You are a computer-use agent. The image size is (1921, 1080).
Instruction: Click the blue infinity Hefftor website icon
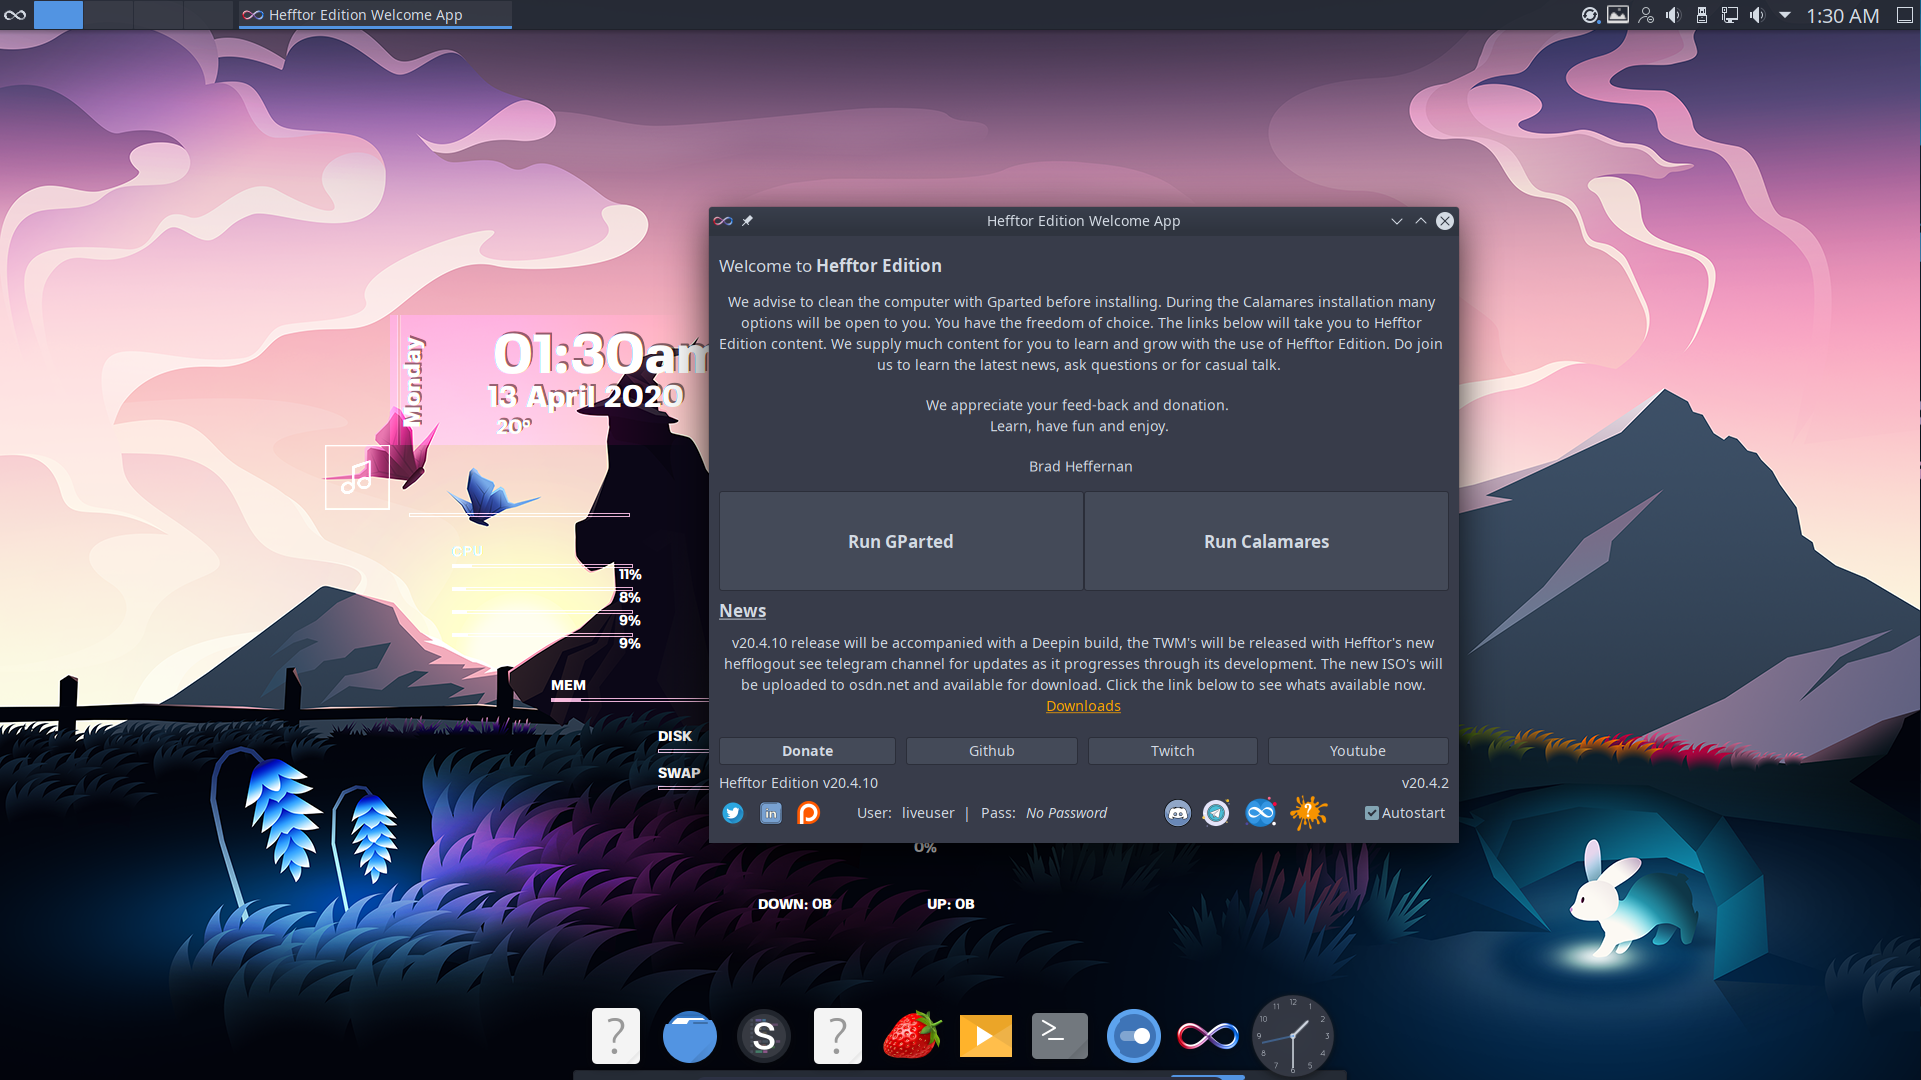click(x=1261, y=813)
